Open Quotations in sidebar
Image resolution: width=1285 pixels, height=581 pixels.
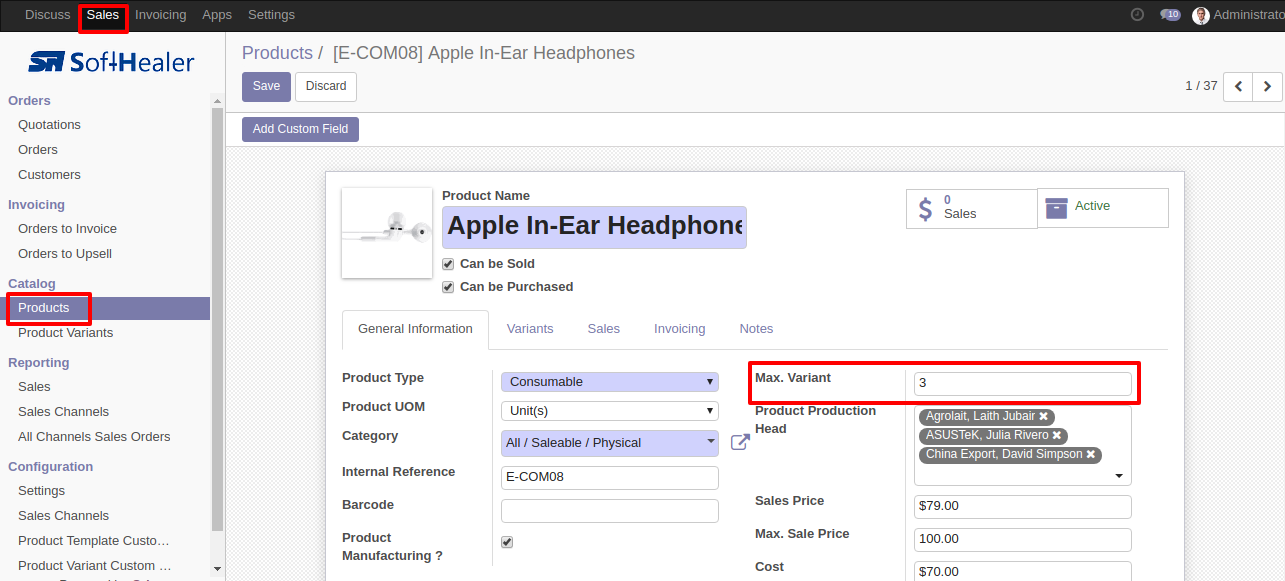(x=49, y=125)
